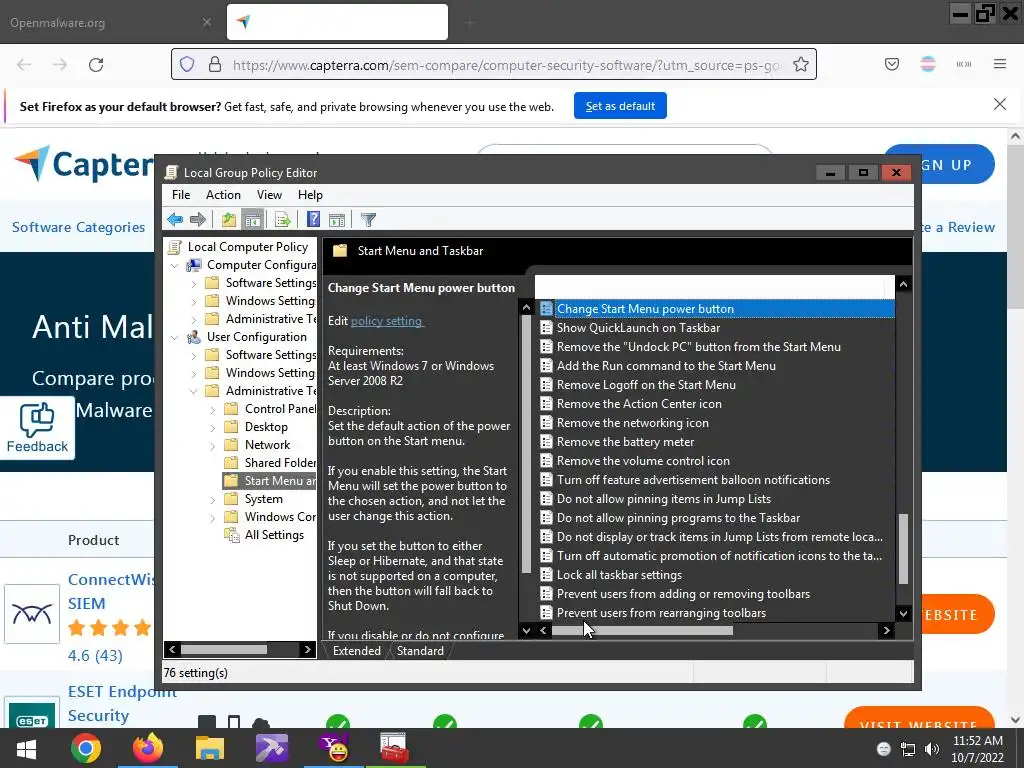1024x768 pixels.
Task: Click the Up one level folder icon
Action: [x=228, y=219]
